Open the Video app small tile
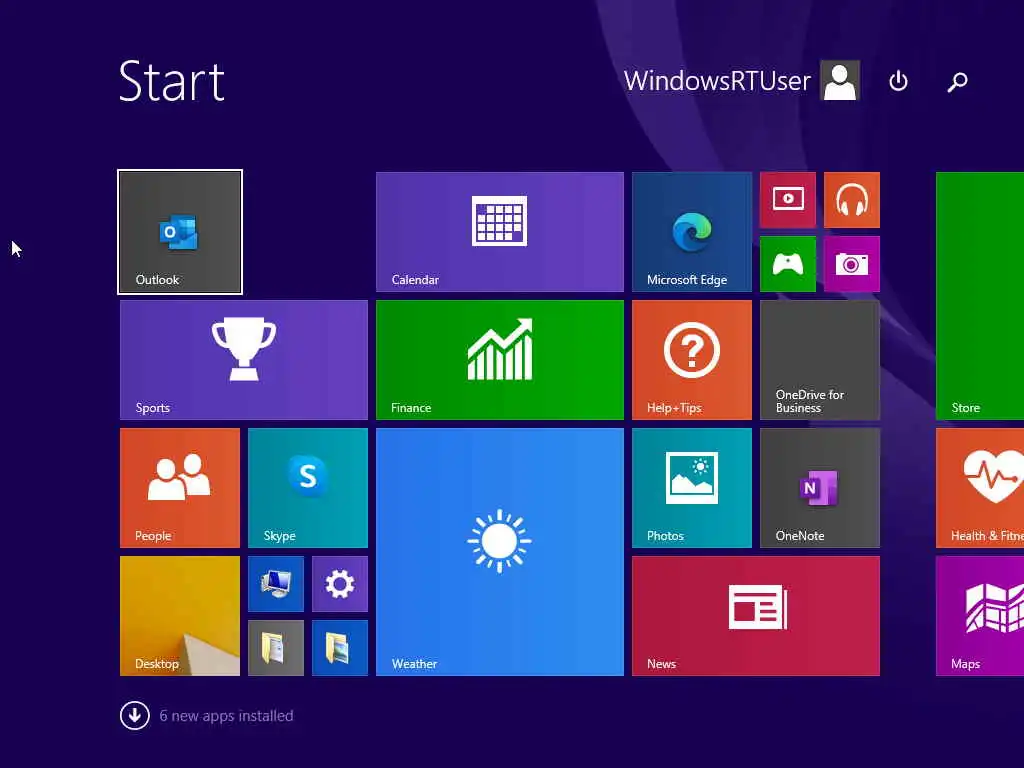Image resolution: width=1024 pixels, height=768 pixels. [x=788, y=200]
